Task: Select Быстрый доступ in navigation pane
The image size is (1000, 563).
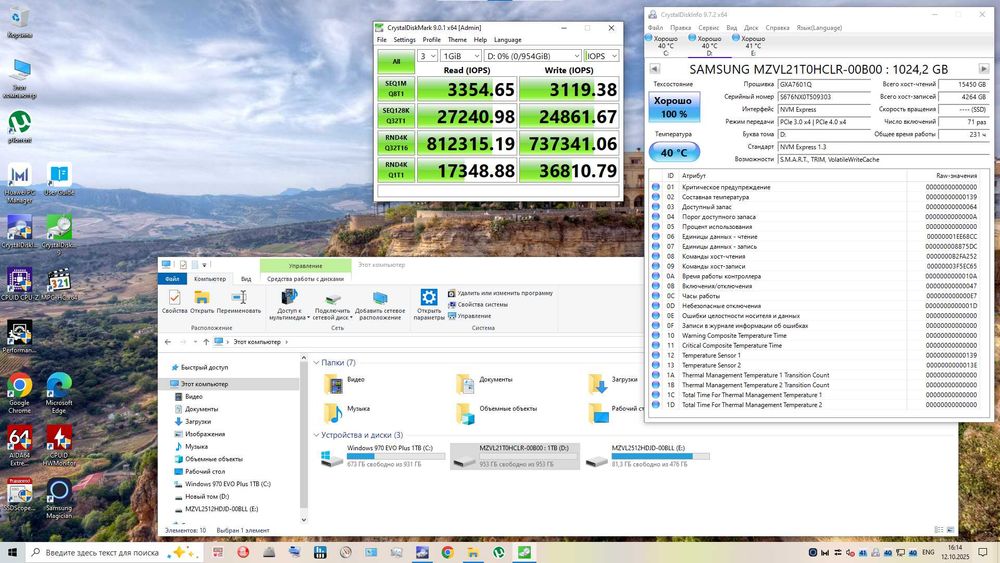Action: click(x=204, y=367)
